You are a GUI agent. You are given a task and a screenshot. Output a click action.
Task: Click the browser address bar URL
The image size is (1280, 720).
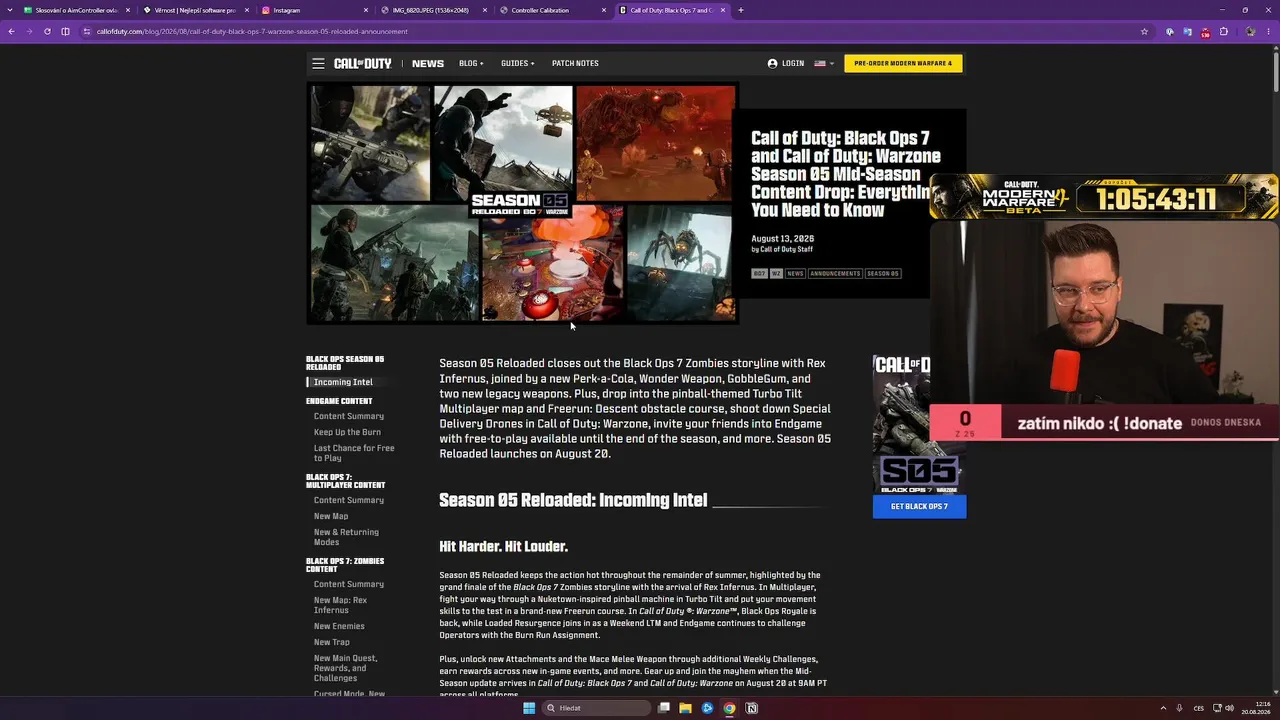[252, 31]
